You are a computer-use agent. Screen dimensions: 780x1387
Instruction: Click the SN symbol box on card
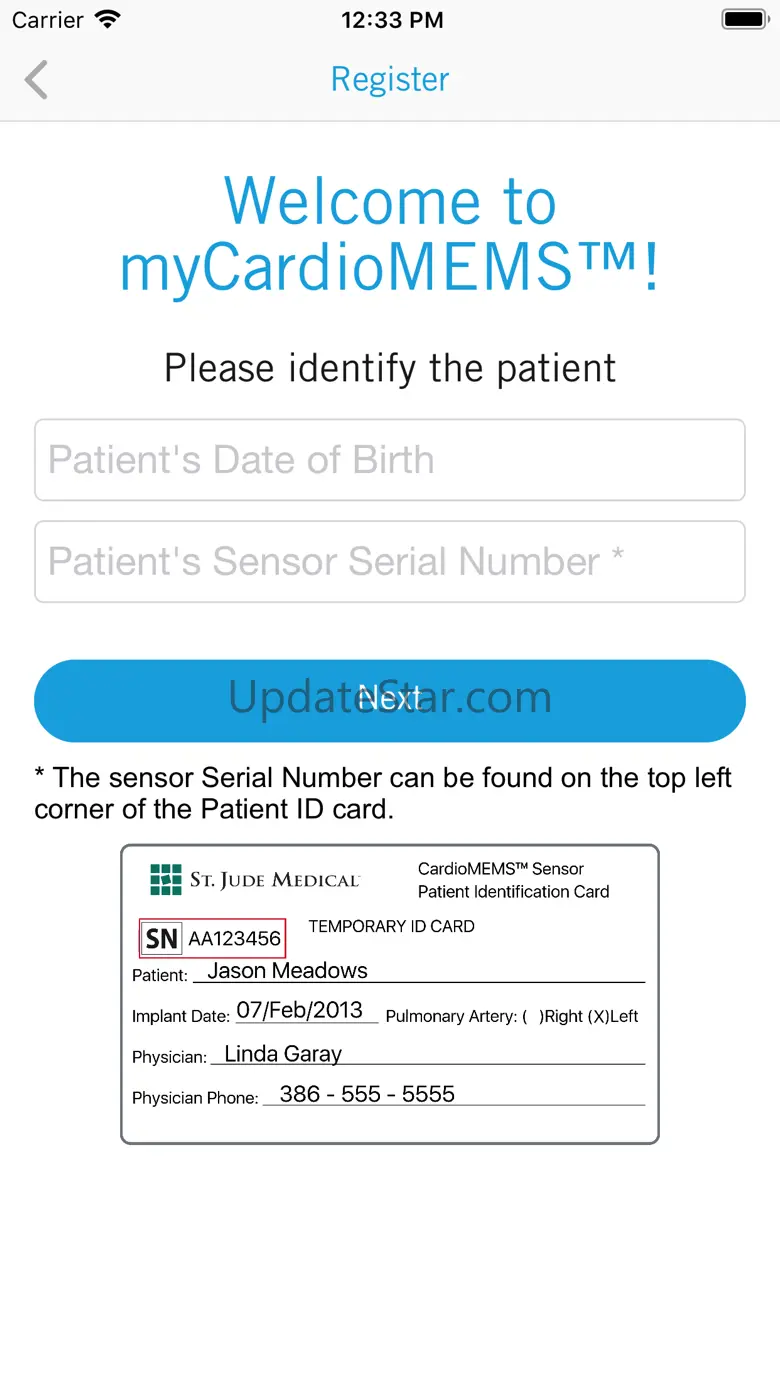(x=161, y=939)
